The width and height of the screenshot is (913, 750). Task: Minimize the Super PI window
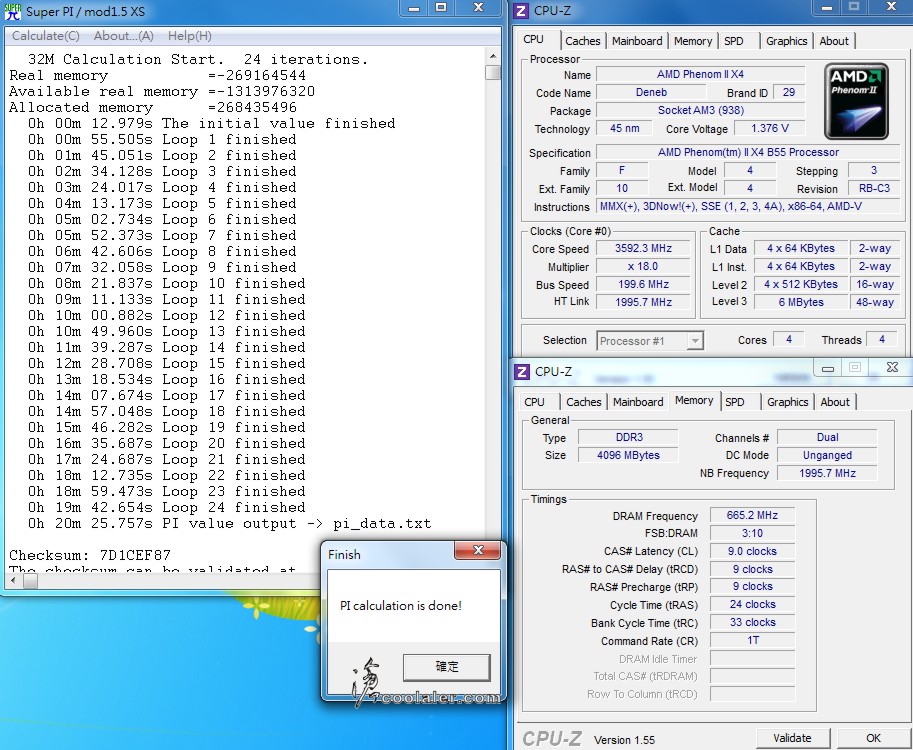click(x=414, y=8)
